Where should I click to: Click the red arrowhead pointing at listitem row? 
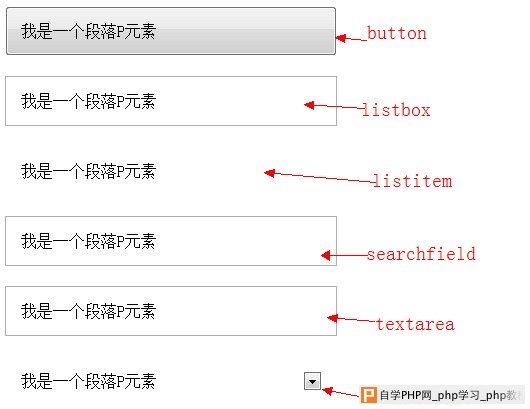coord(269,173)
